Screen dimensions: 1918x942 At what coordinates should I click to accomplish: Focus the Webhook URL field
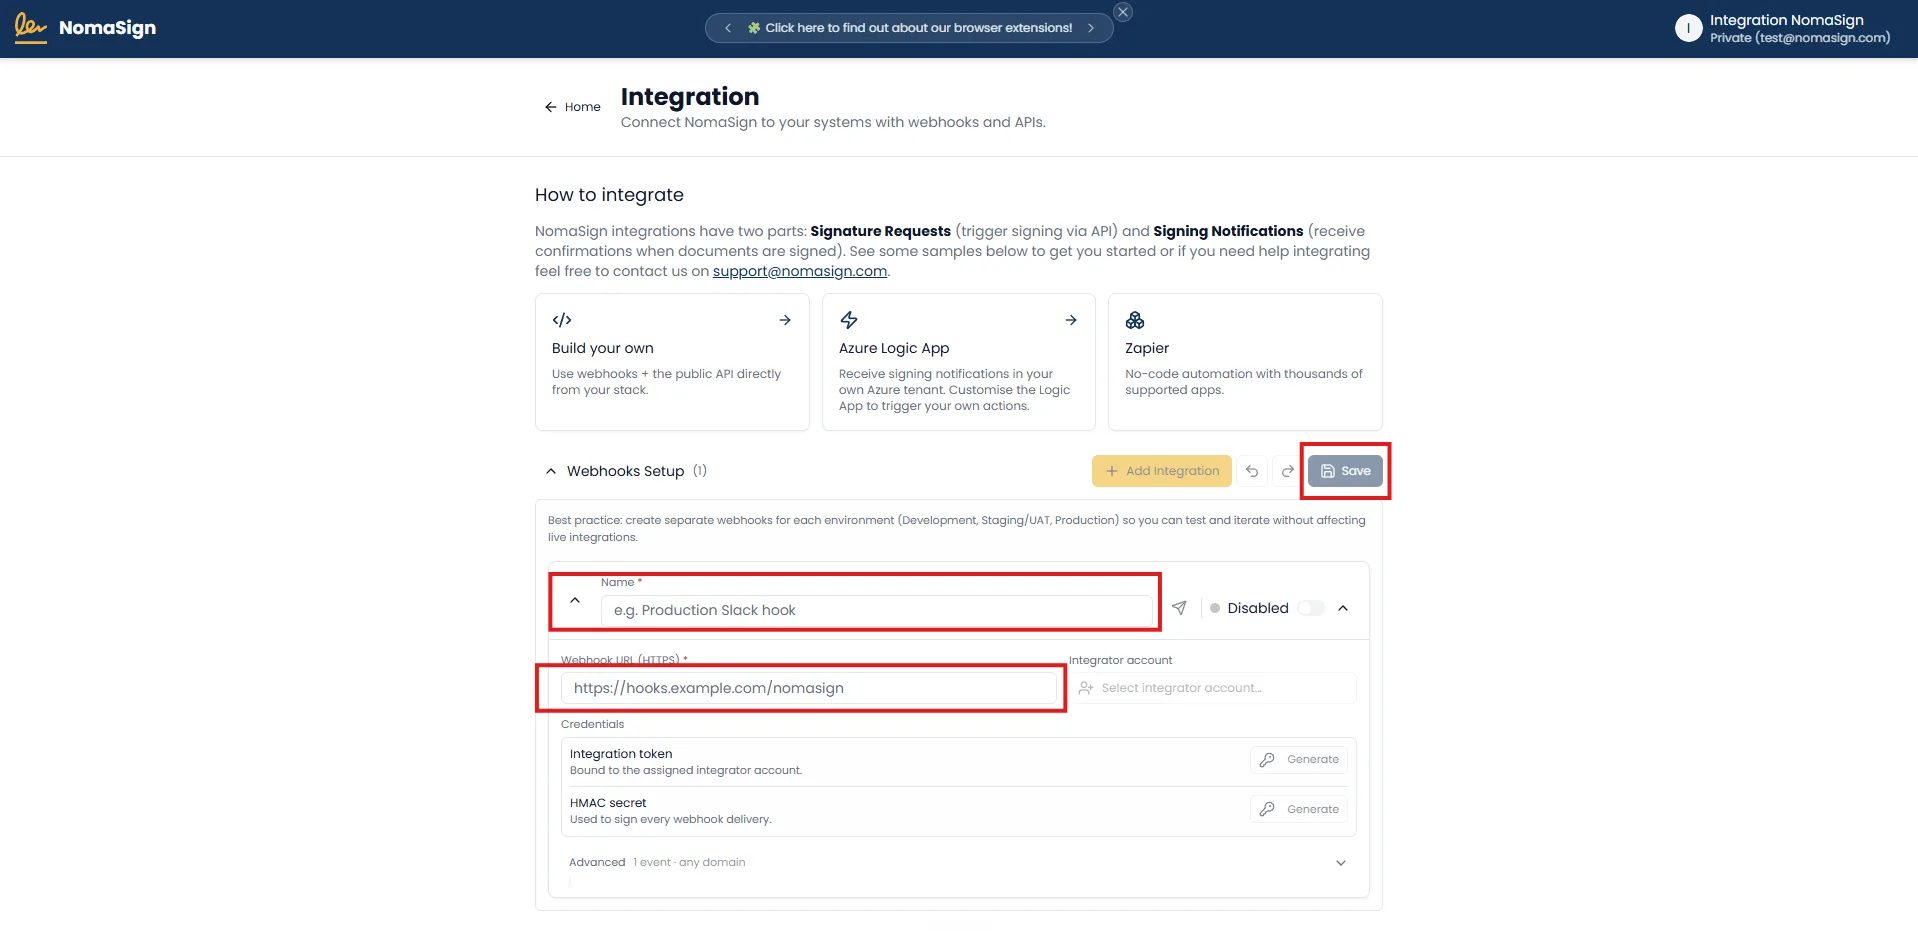coord(809,688)
